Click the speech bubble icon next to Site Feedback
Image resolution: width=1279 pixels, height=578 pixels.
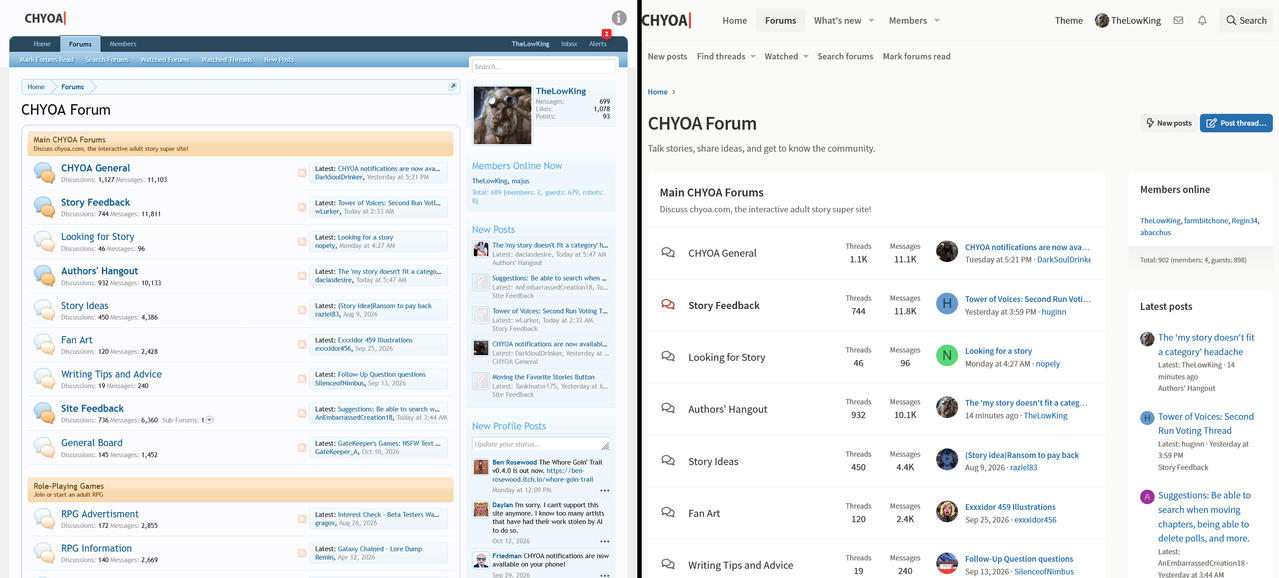(44, 413)
